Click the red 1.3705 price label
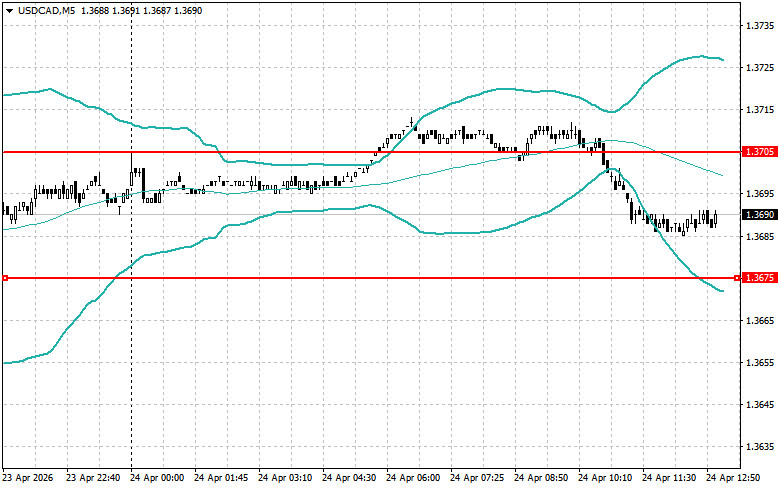Screen dimensions: 781x489 point(760,152)
